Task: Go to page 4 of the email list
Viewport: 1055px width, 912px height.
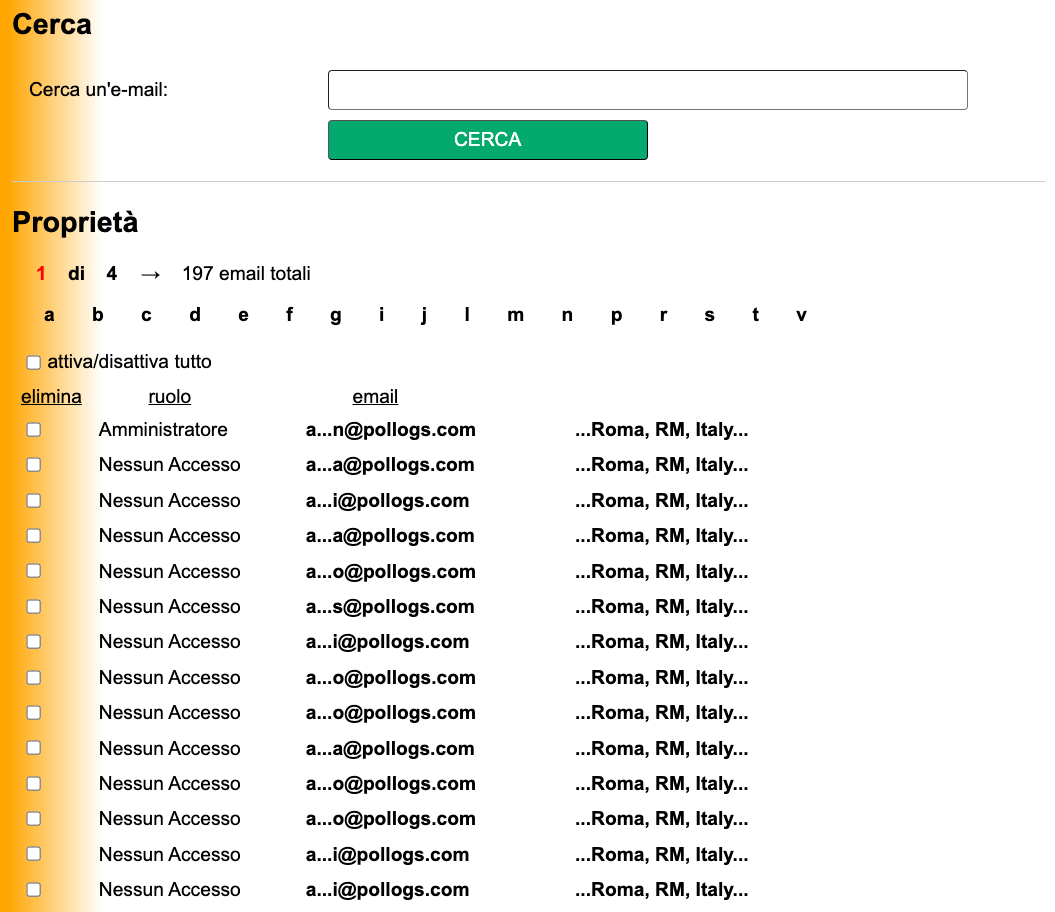Action: [111, 273]
